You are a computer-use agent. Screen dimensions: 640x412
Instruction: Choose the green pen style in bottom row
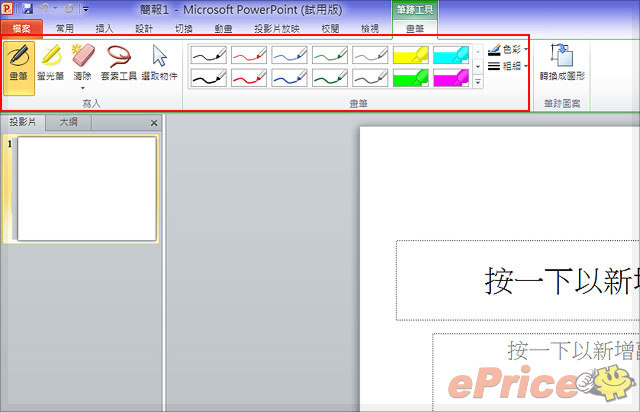[x=330, y=76]
